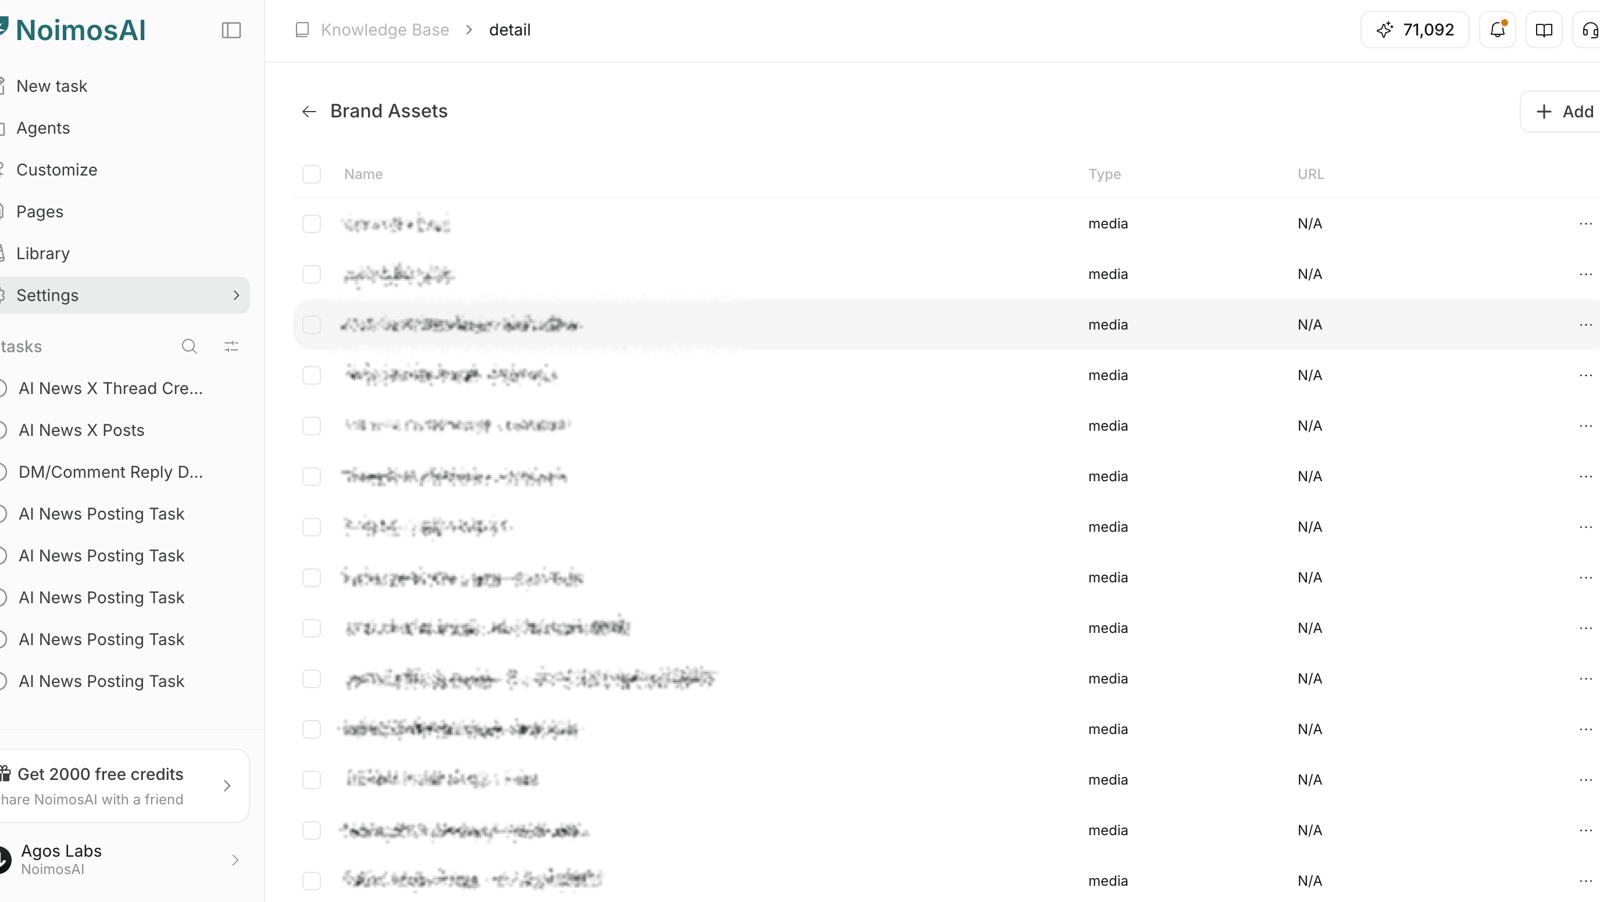Image resolution: width=1600 pixels, height=902 pixels.
Task: Open more options for last media row
Action: click(x=1586, y=881)
